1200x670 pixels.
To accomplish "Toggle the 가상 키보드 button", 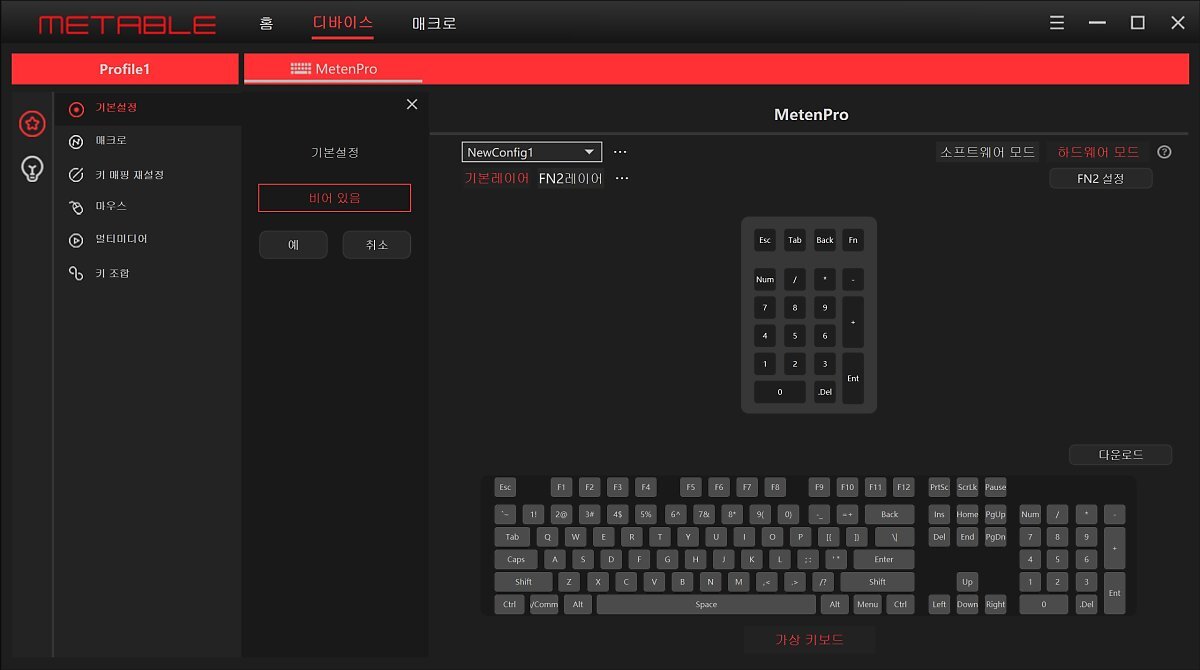I will [x=810, y=640].
